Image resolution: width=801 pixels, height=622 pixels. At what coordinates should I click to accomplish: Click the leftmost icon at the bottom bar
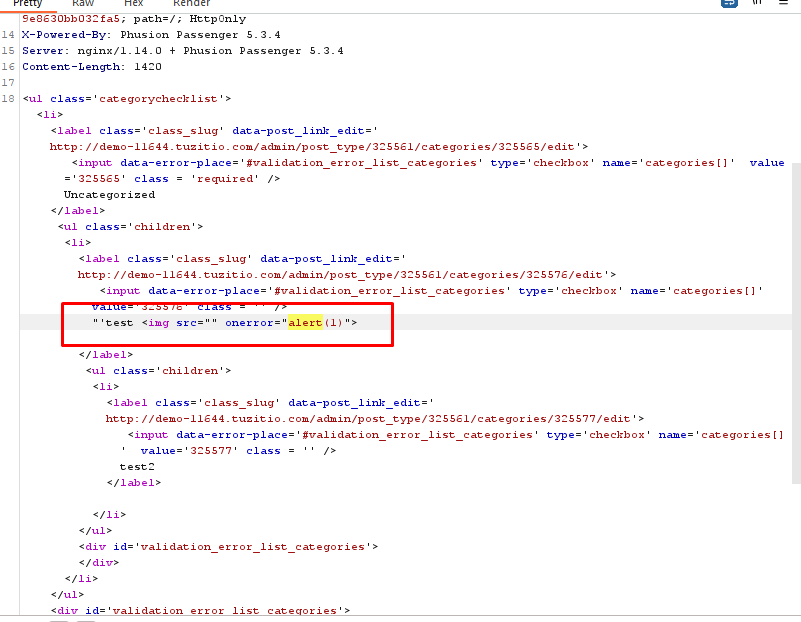(58, 618)
